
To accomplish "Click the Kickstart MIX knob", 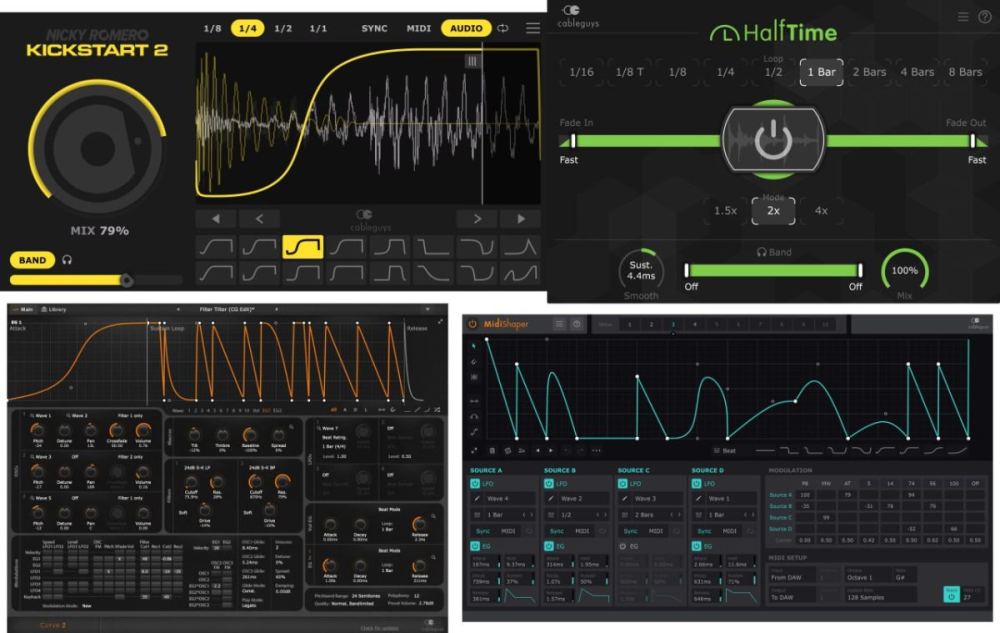I will coord(97,147).
